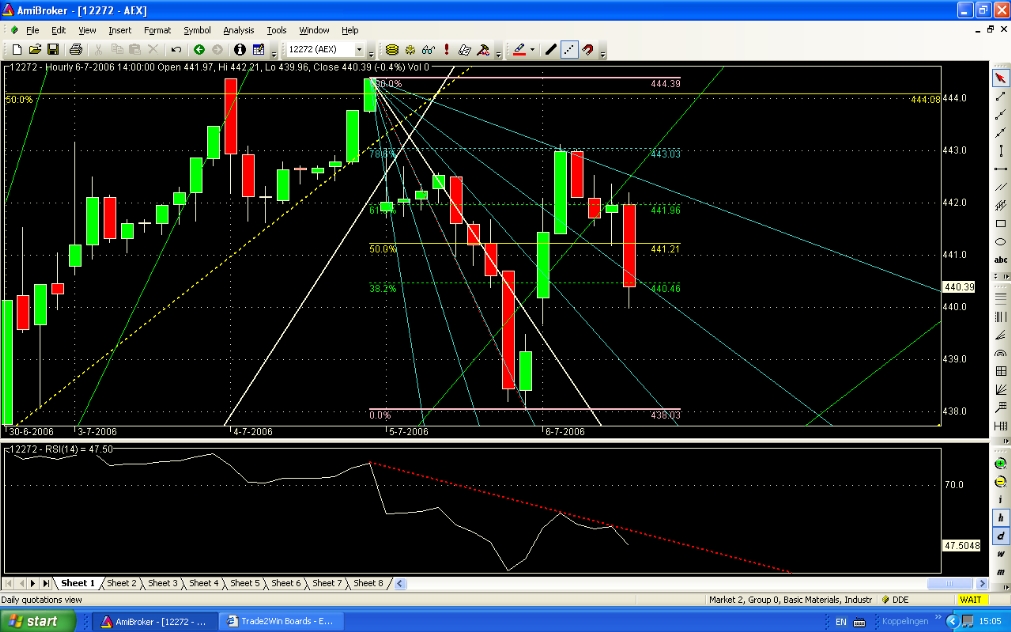Select the ellipse drawing tool
Screen dimensions: 1011x632
(x=1000, y=241)
